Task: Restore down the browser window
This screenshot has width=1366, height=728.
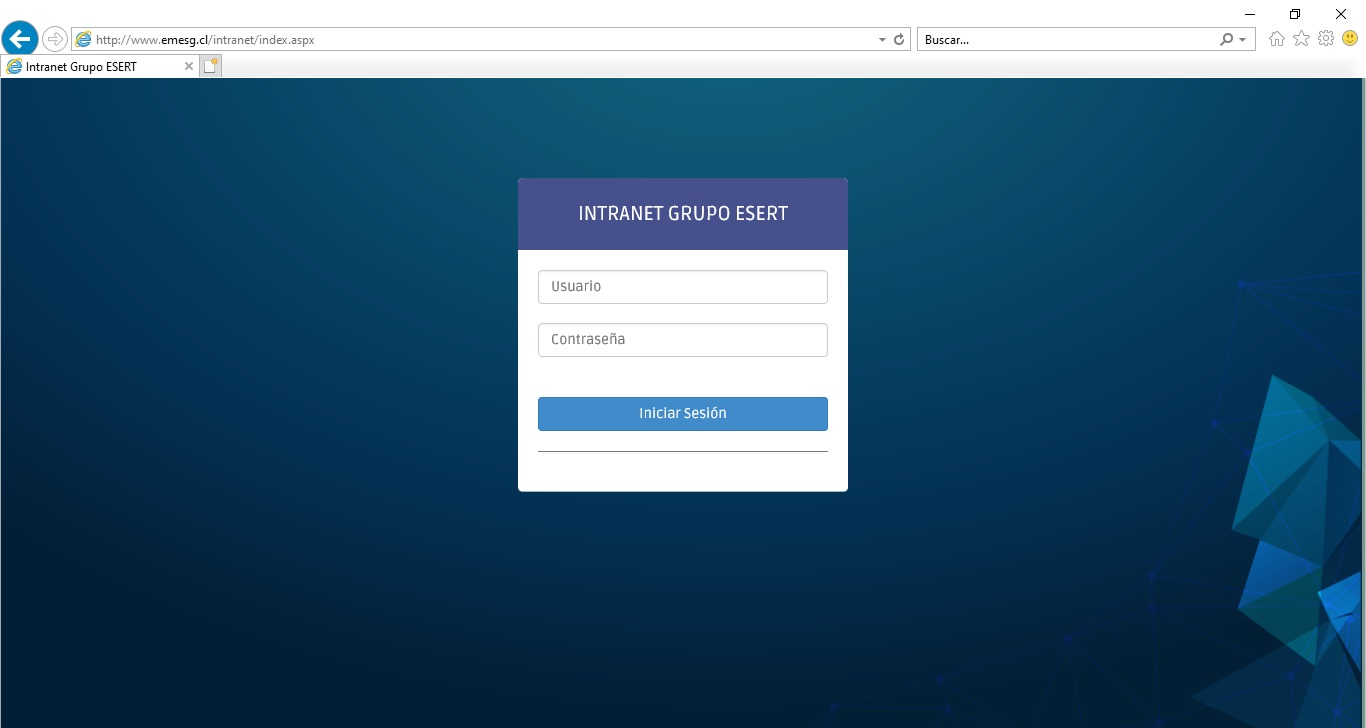Action: (x=1295, y=14)
